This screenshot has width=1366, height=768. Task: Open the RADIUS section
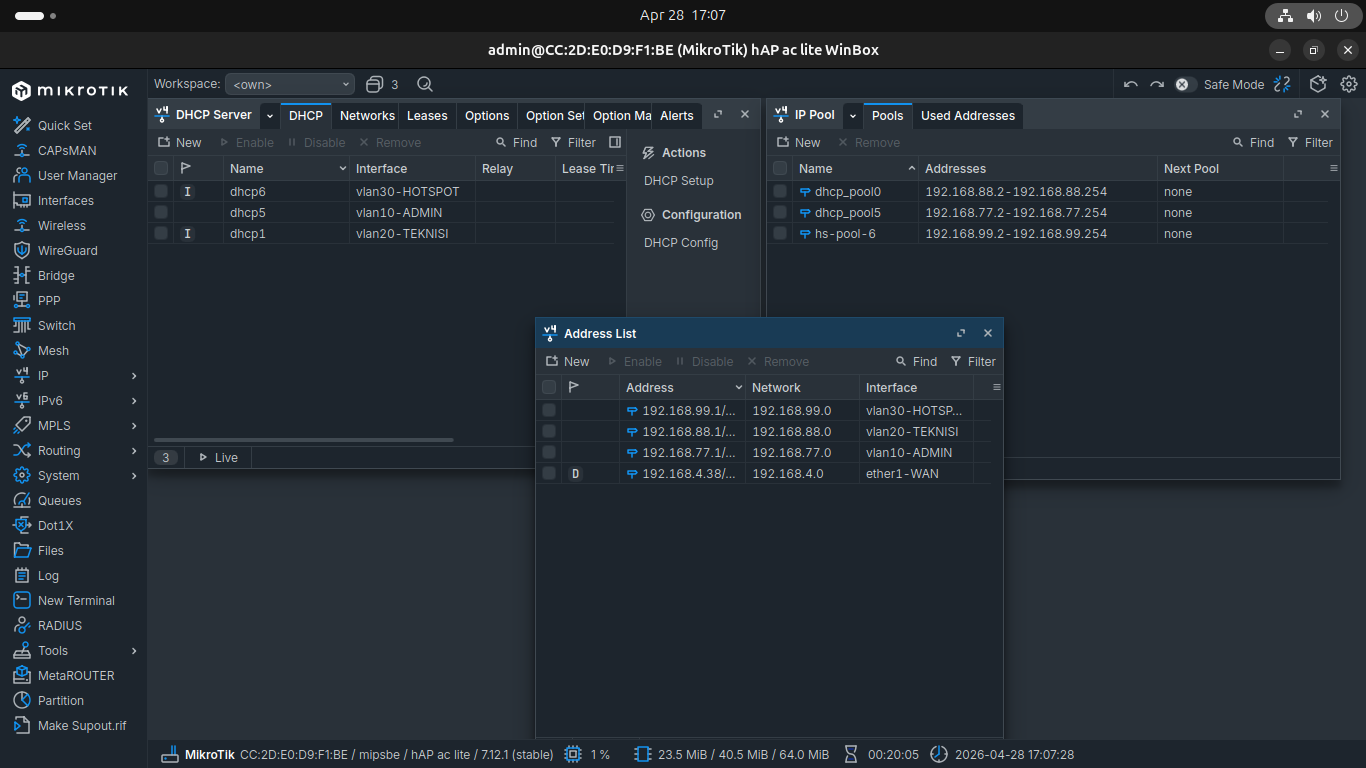(x=60, y=625)
